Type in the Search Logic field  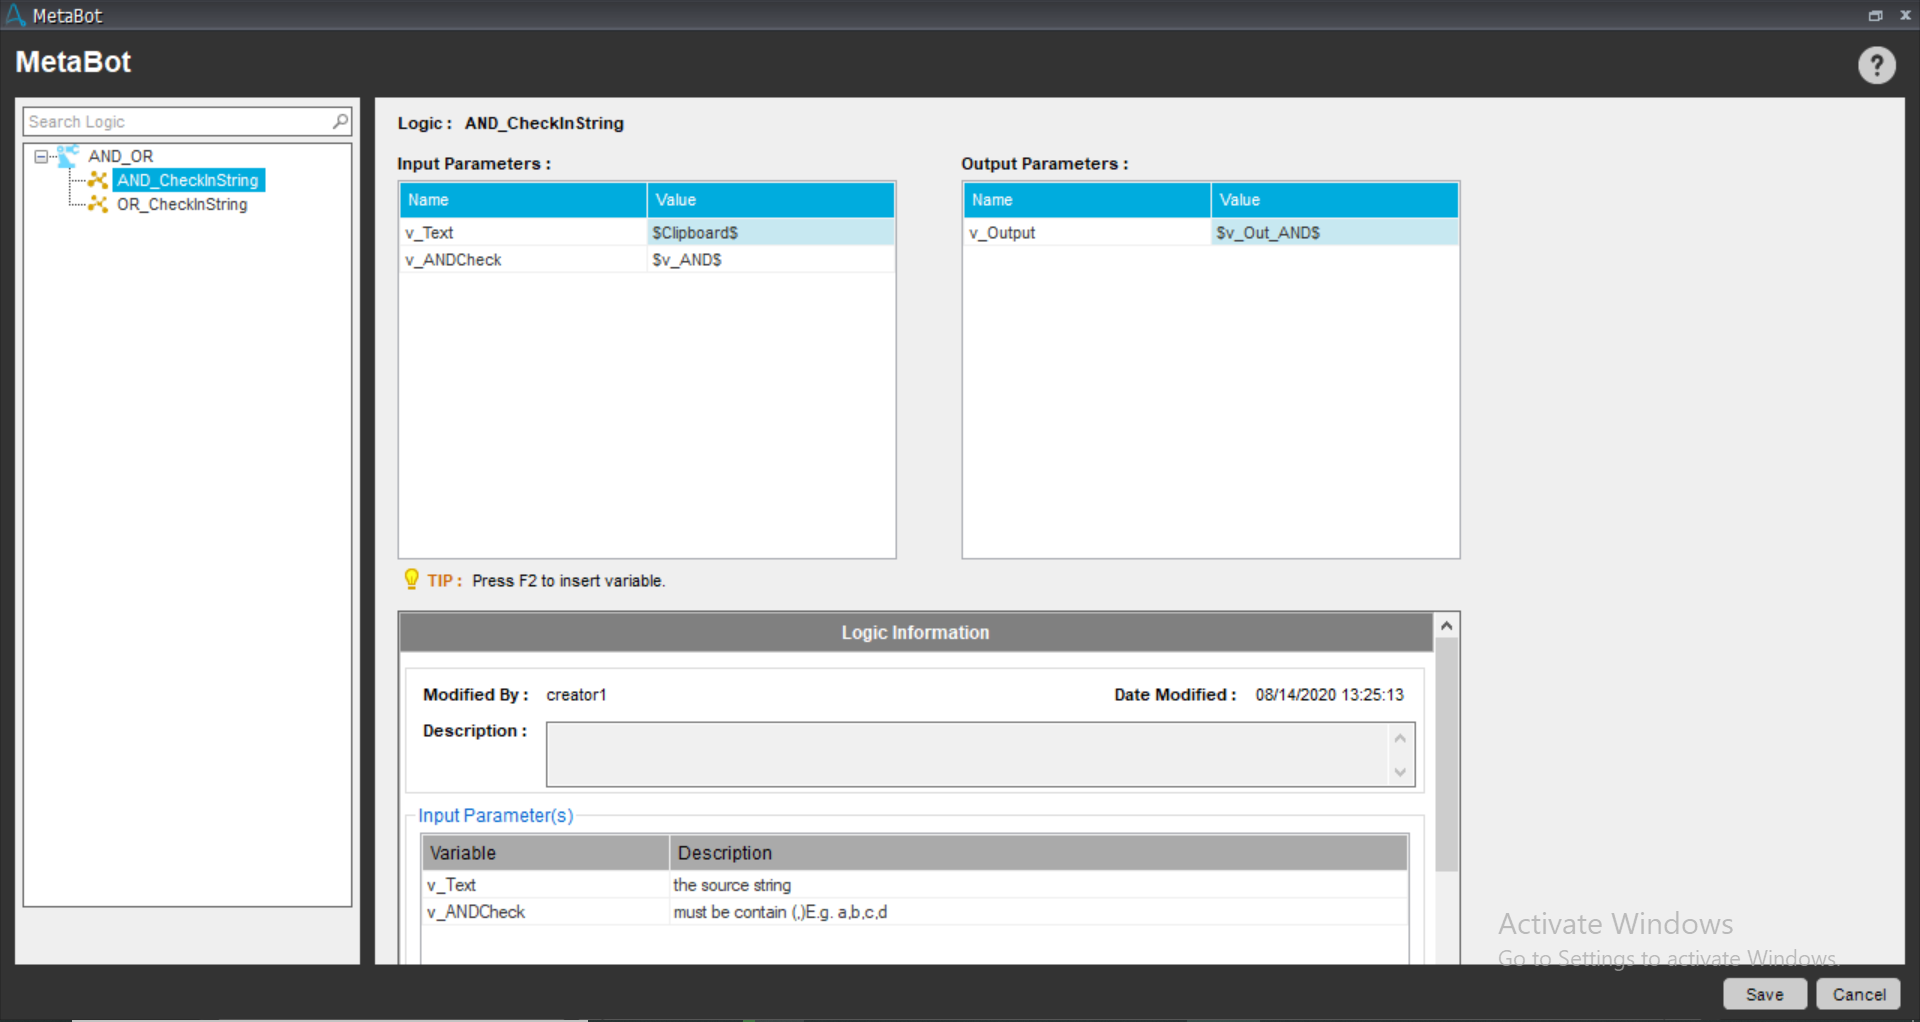178,121
